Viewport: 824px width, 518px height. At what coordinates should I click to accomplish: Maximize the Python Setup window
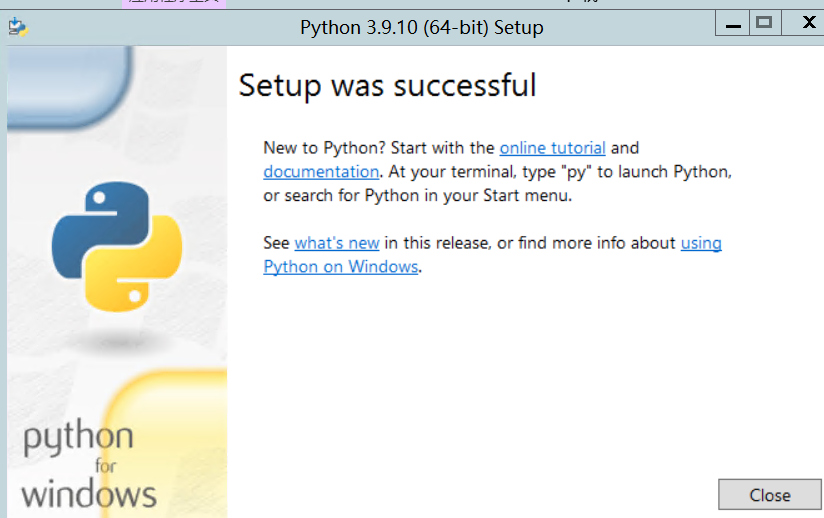[x=765, y=24]
